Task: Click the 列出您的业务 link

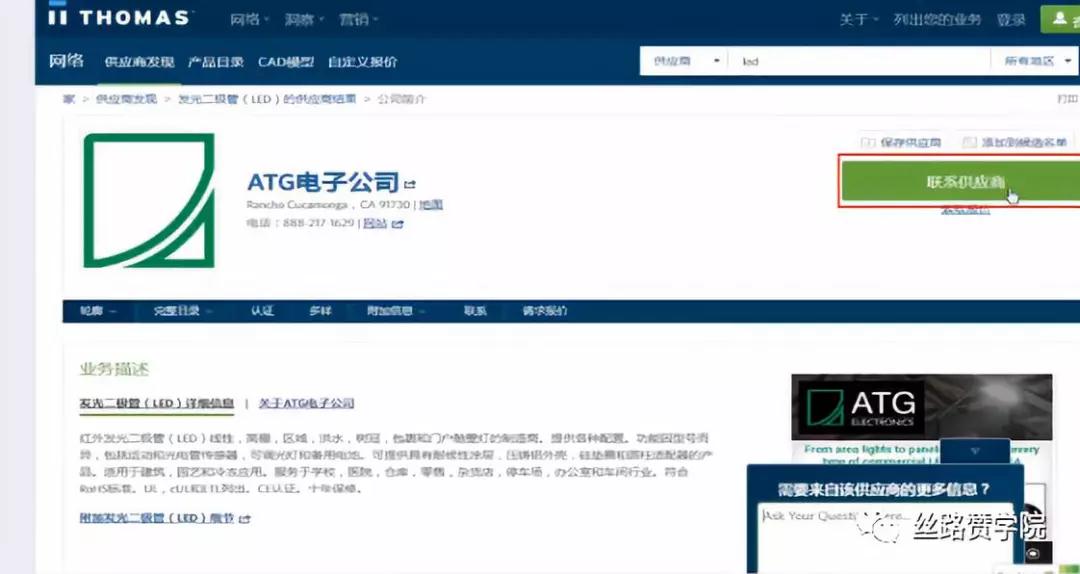Action: pyautogui.click(x=937, y=19)
